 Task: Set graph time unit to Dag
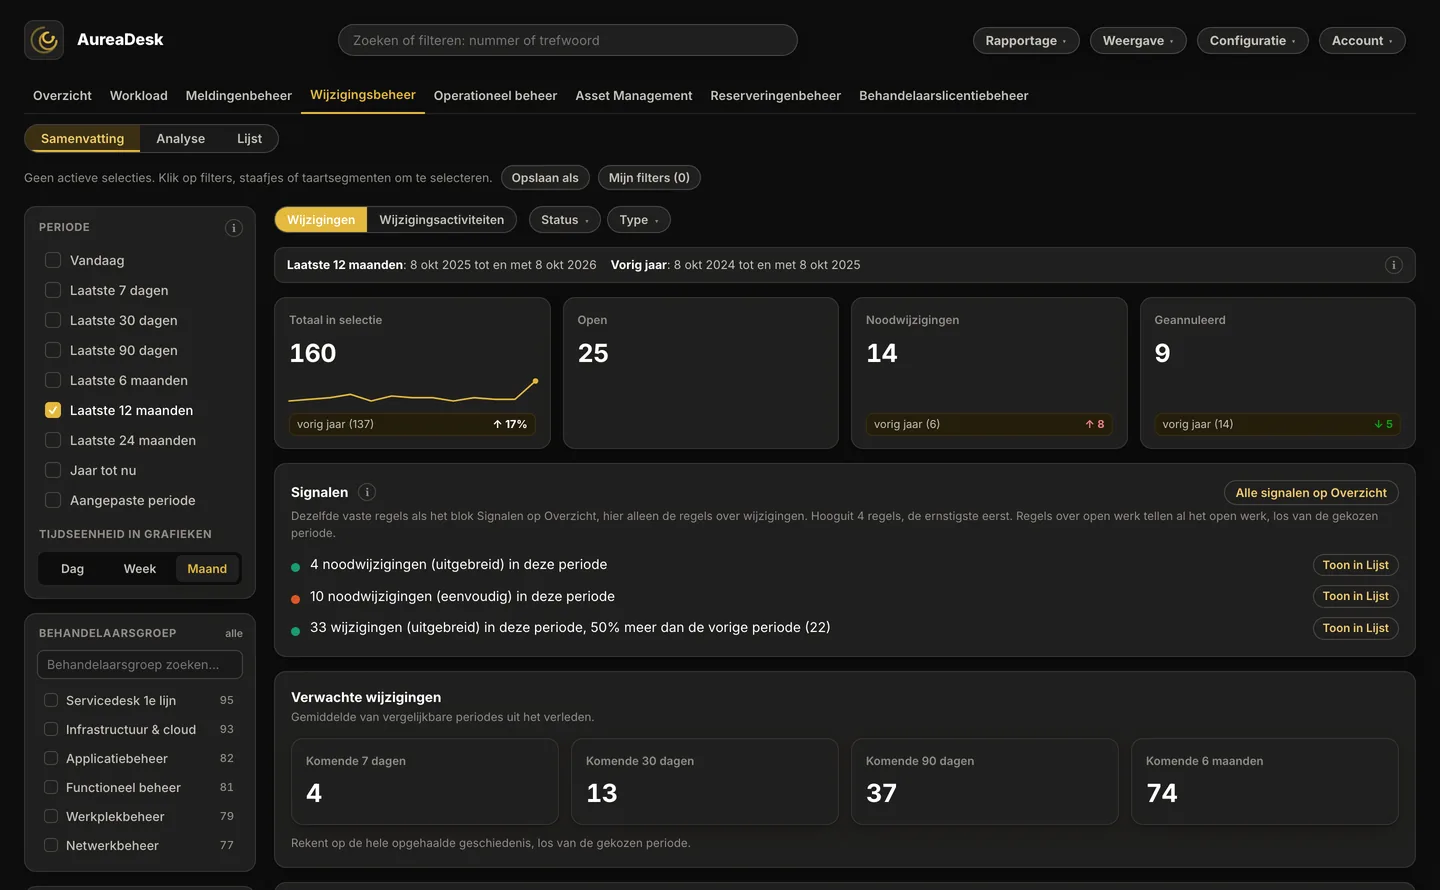click(x=72, y=569)
